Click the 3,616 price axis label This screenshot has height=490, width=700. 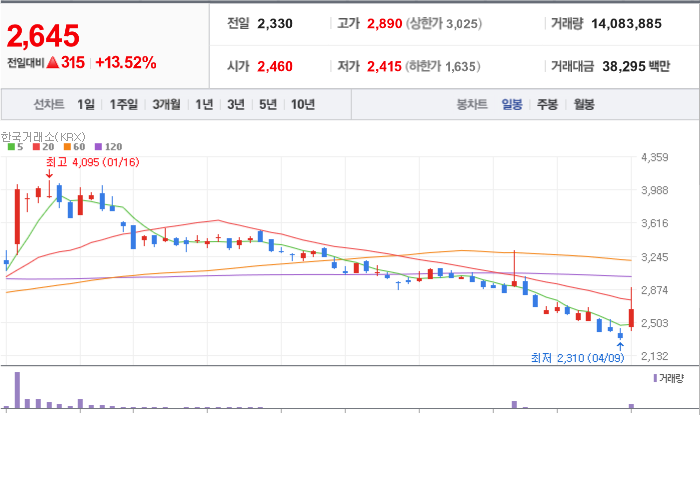click(655, 223)
